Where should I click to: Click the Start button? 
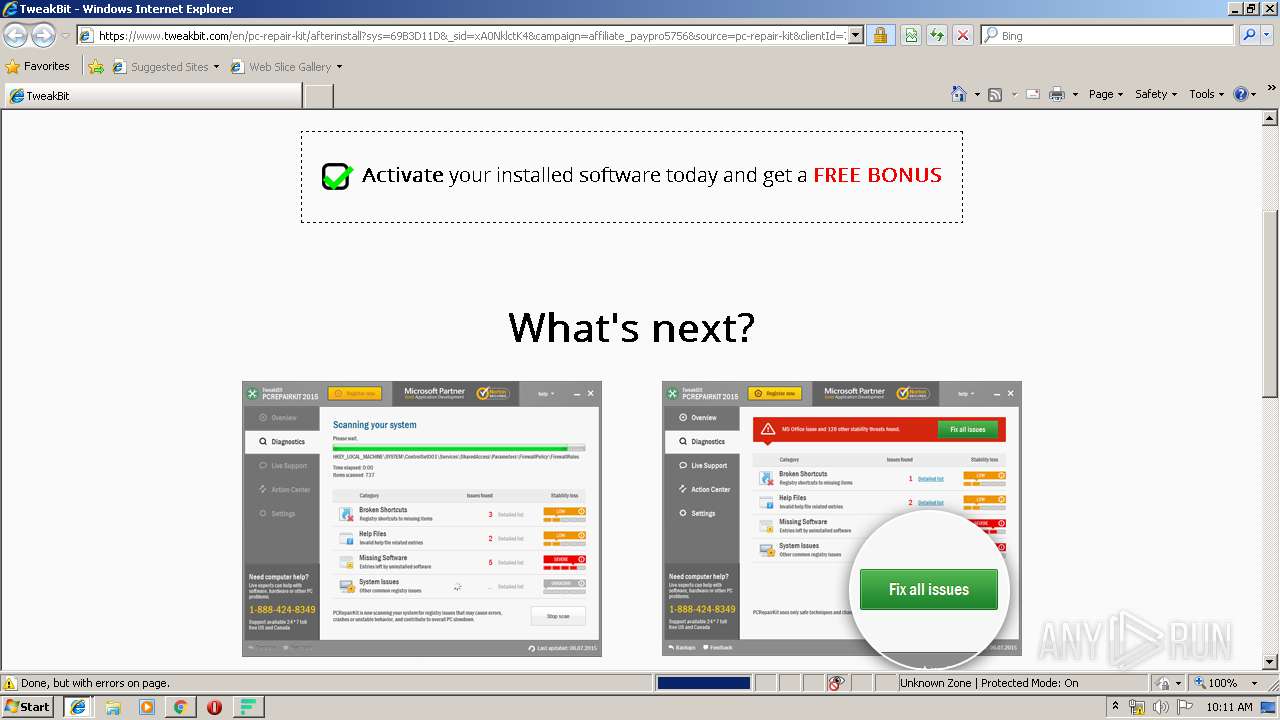[28, 707]
